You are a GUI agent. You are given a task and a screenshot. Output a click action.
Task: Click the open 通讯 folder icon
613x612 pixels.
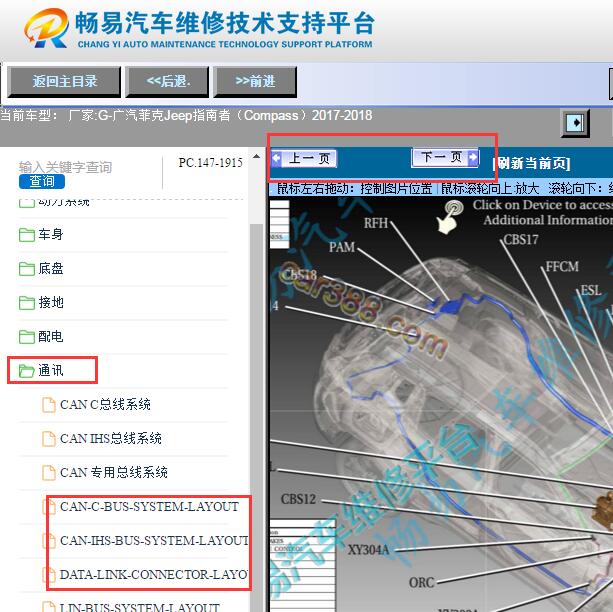click(27, 371)
